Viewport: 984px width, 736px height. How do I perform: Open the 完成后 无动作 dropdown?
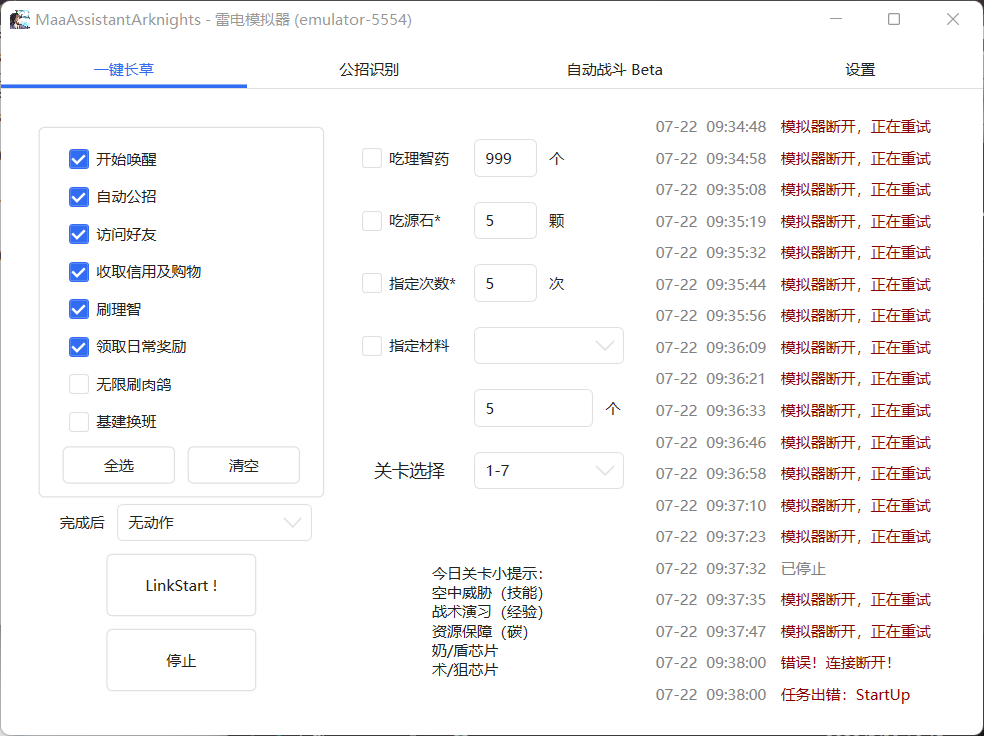point(215,523)
